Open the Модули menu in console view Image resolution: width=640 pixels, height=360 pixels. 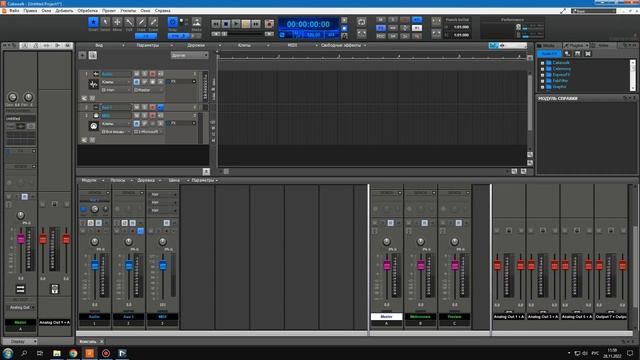coord(89,180)
